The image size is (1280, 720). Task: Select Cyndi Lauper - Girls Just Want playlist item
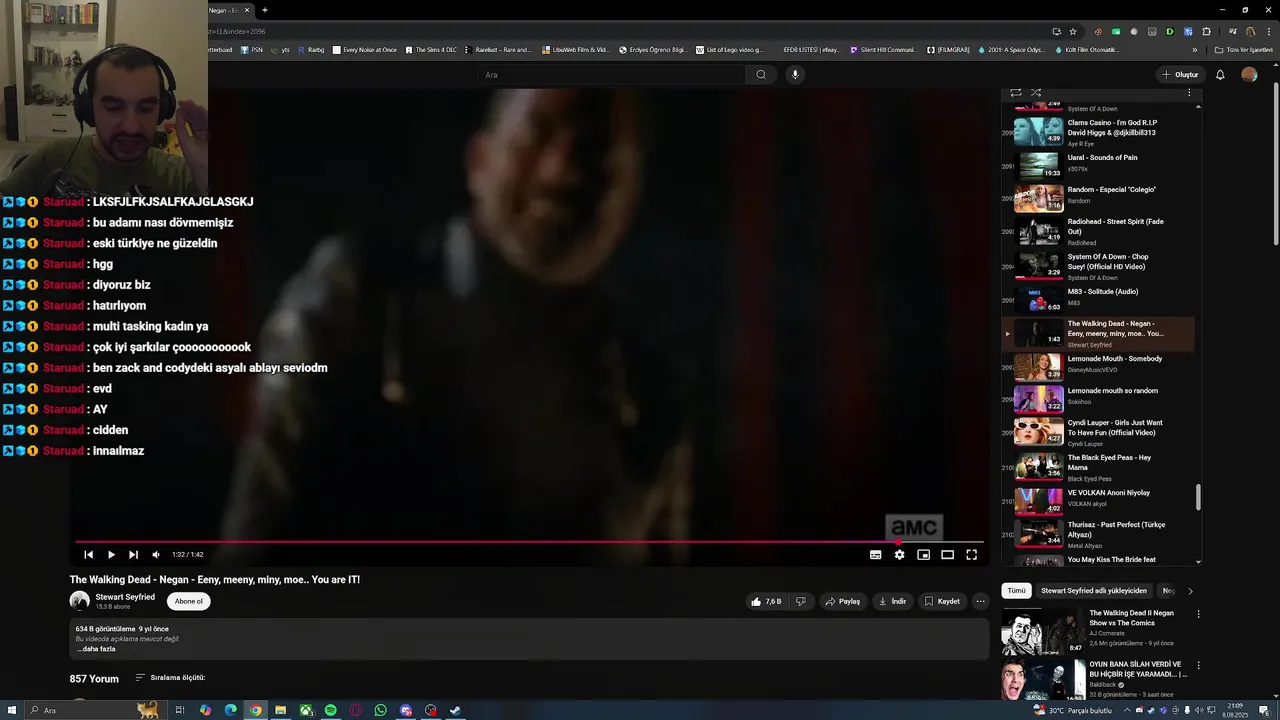point(1098,432)
